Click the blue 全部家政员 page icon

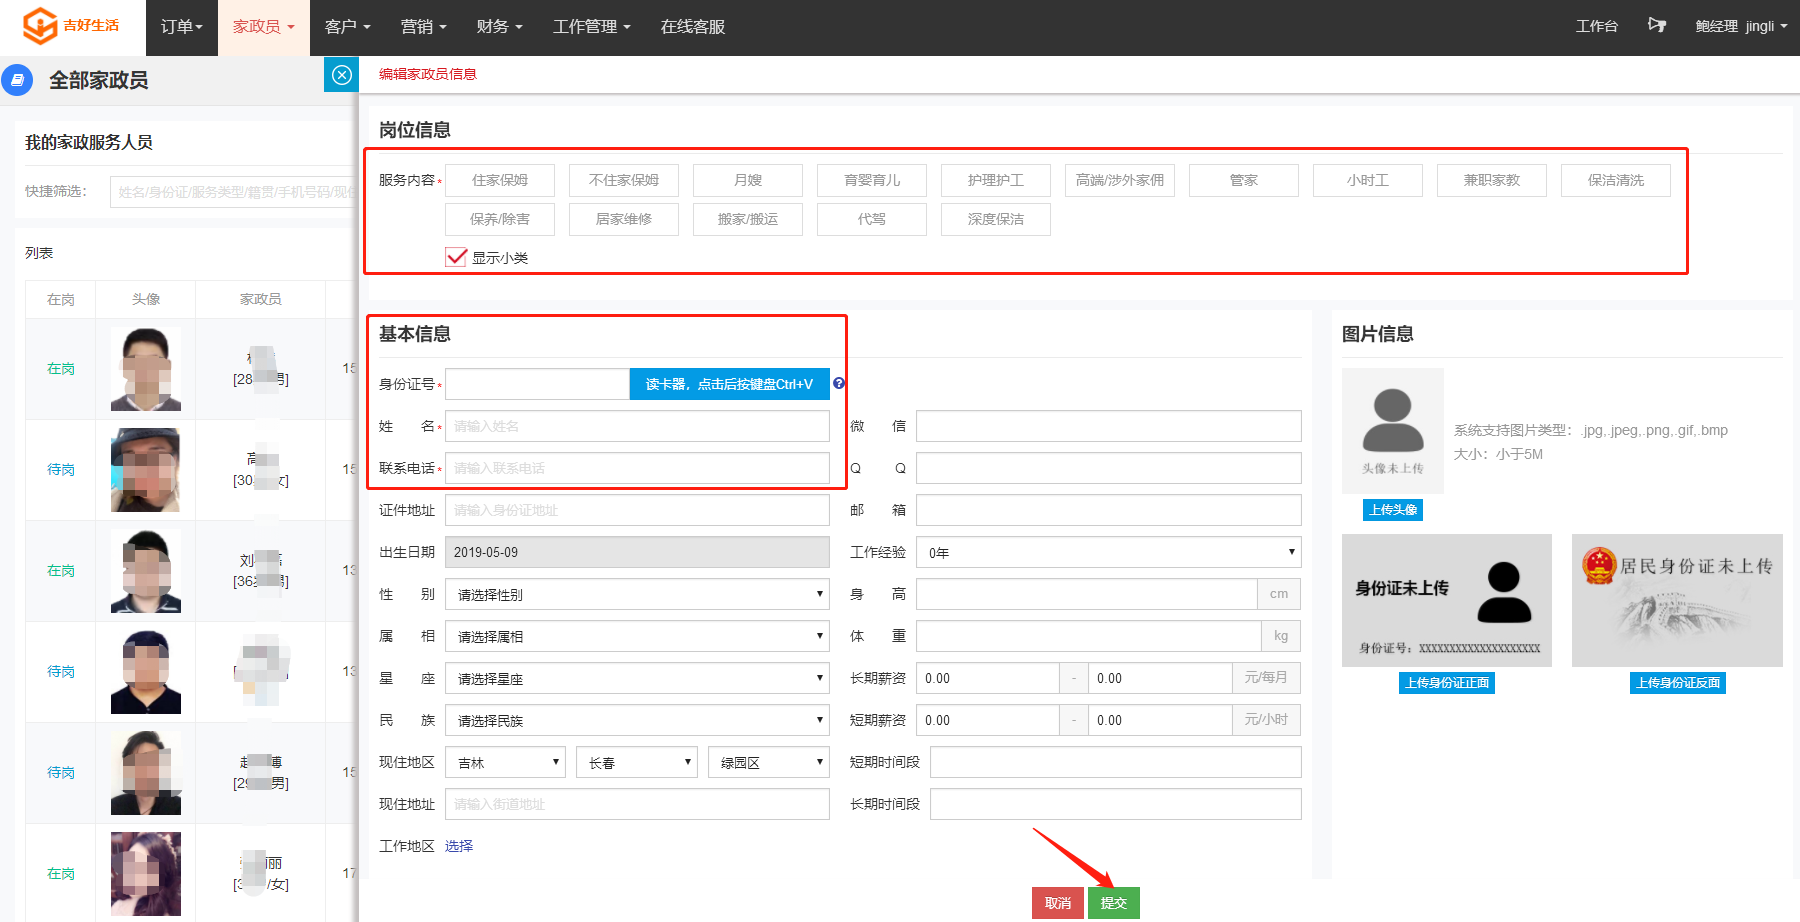17,80
